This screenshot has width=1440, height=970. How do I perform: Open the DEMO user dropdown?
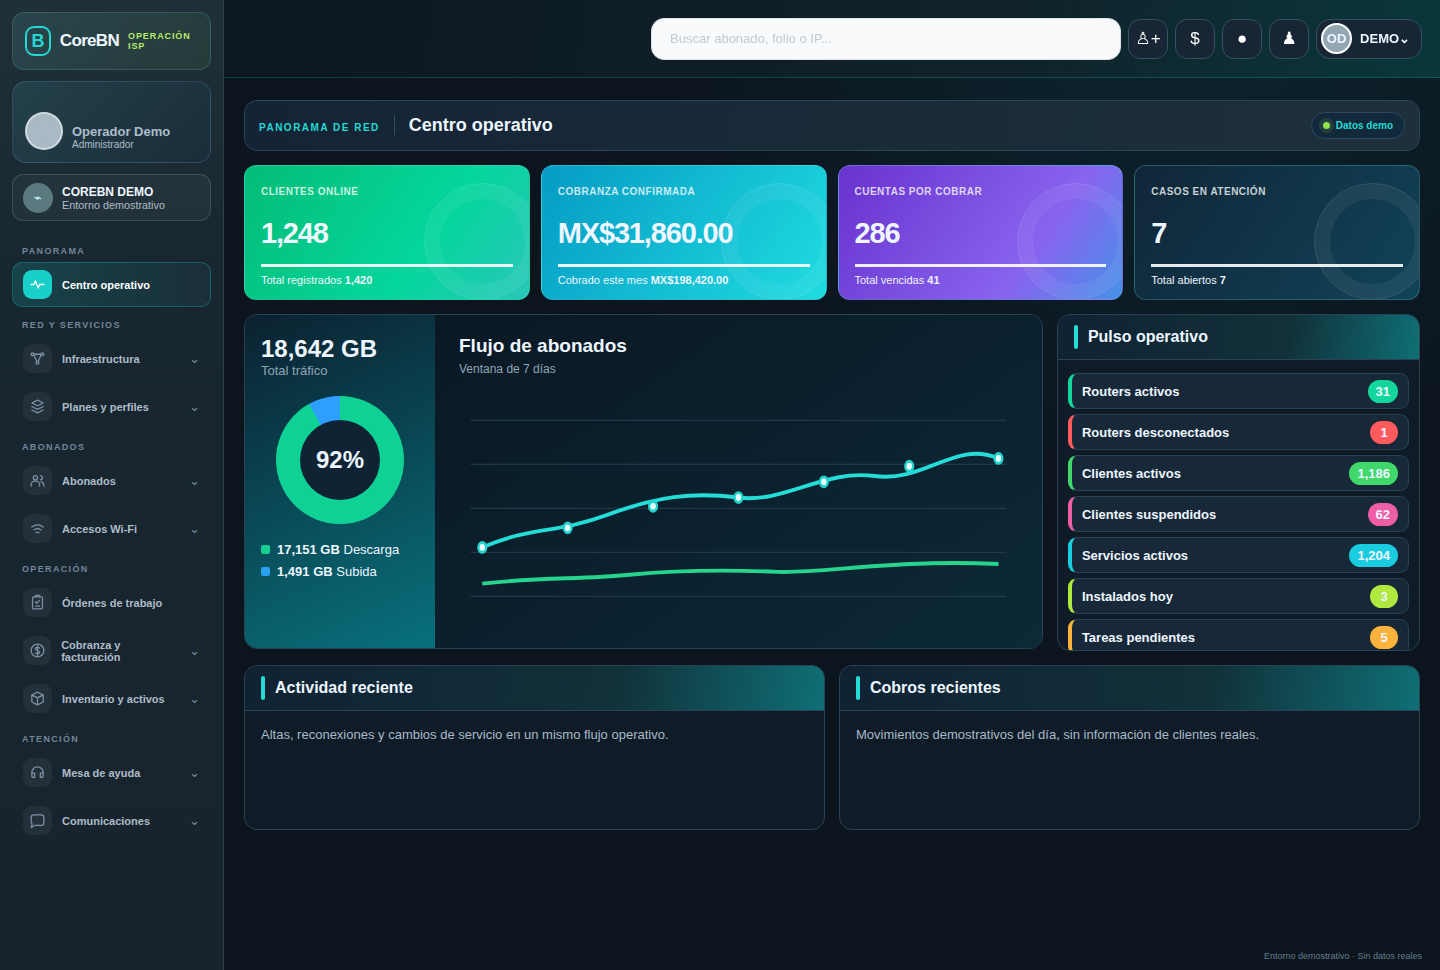point(1368,39)
